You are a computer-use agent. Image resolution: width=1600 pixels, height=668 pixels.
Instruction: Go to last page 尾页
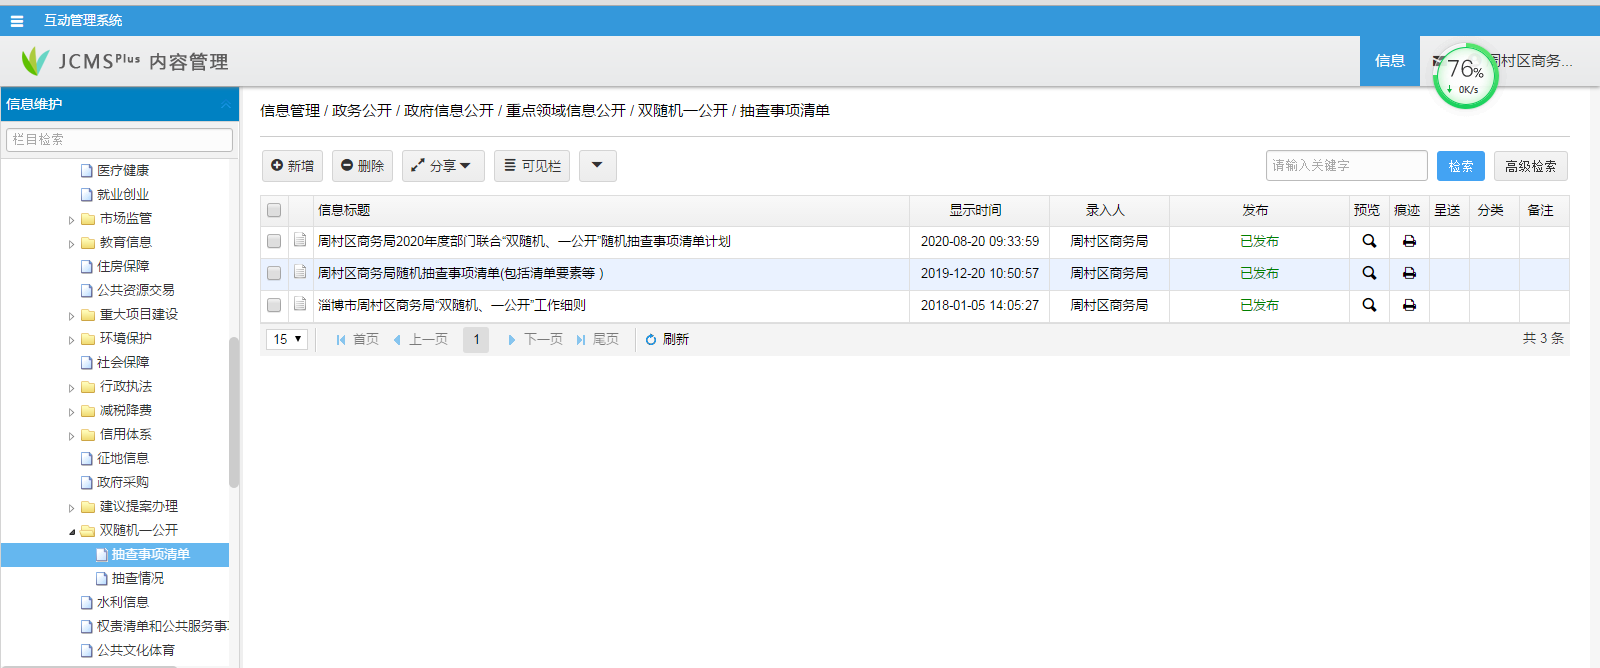(x=597, y=340)
